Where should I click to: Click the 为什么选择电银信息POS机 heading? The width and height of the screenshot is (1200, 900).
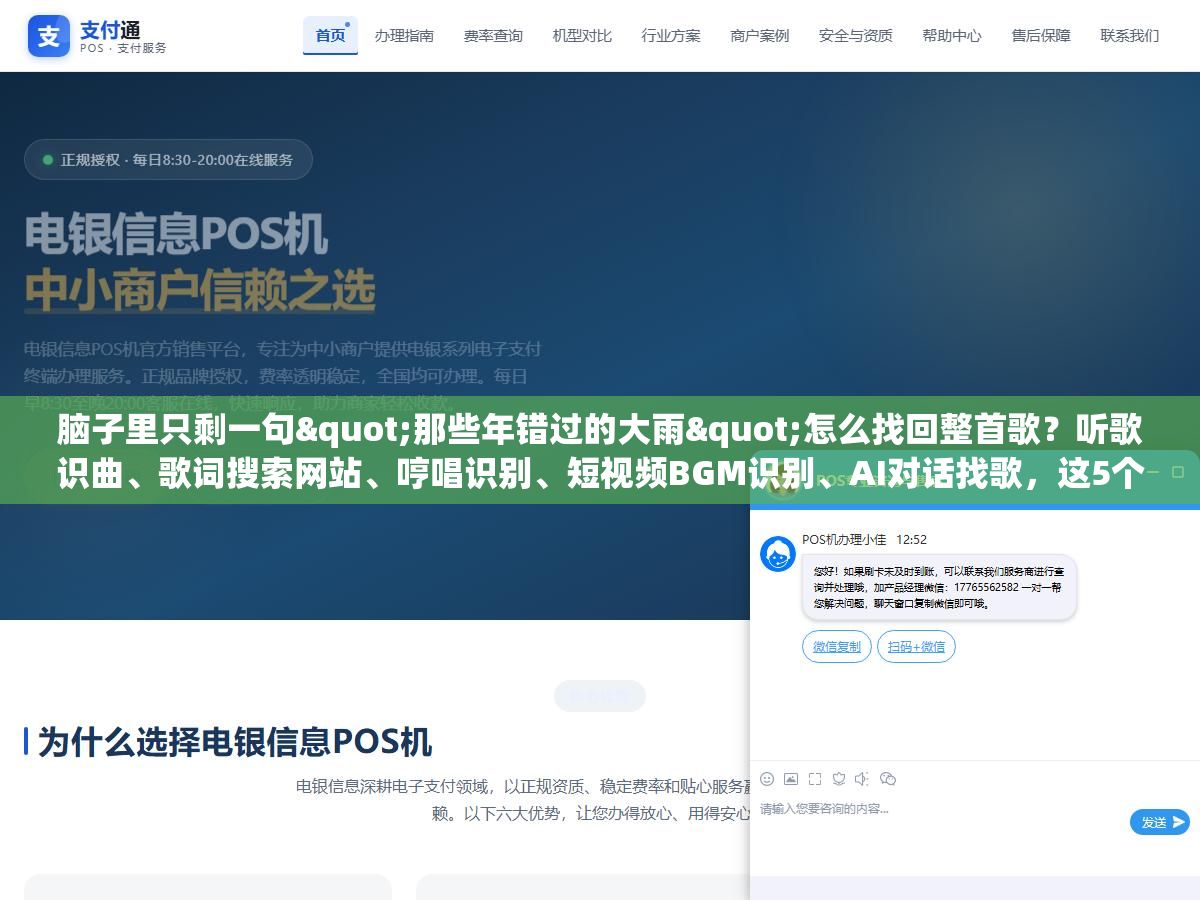[x=235, y=742]
